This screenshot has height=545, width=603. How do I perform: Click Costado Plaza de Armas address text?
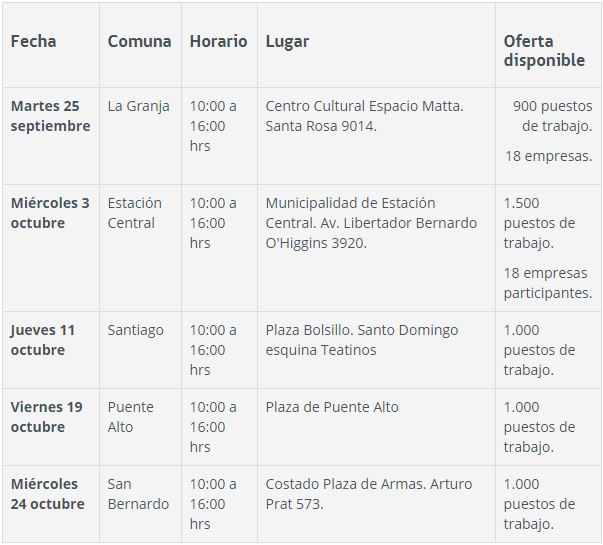[x=368, y=493]
